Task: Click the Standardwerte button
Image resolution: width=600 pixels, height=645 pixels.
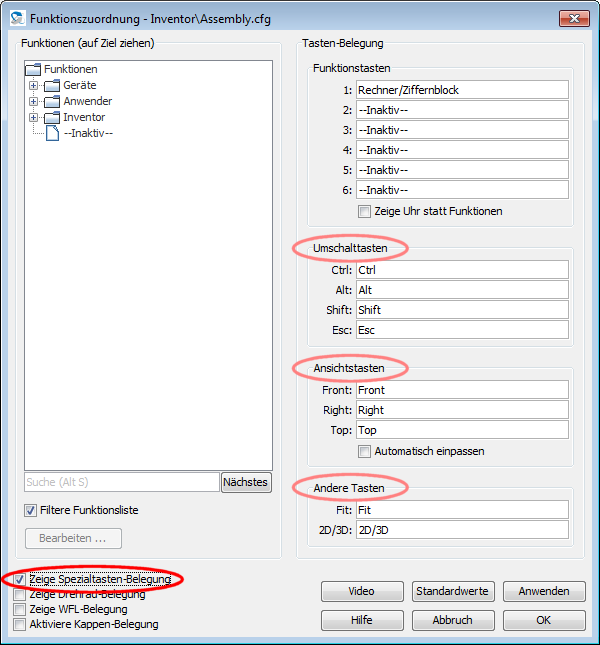Action: (453, 591)
